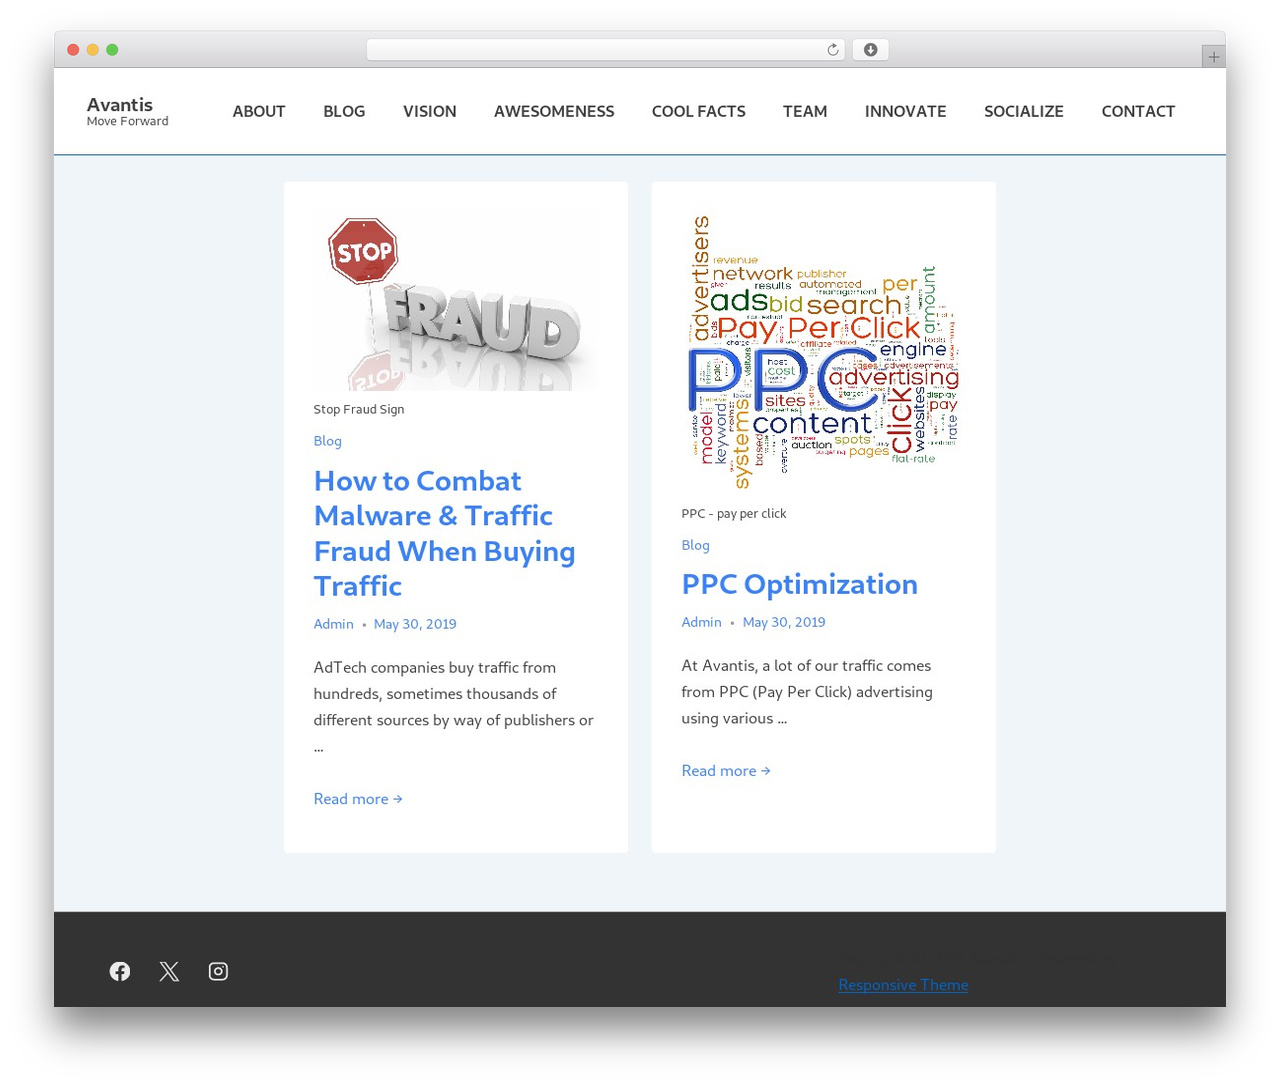Click May 30, 2019 date on PPC post
This screenshot has height=1084, width=1280.
pyautogui.click(x=784, y=622)
